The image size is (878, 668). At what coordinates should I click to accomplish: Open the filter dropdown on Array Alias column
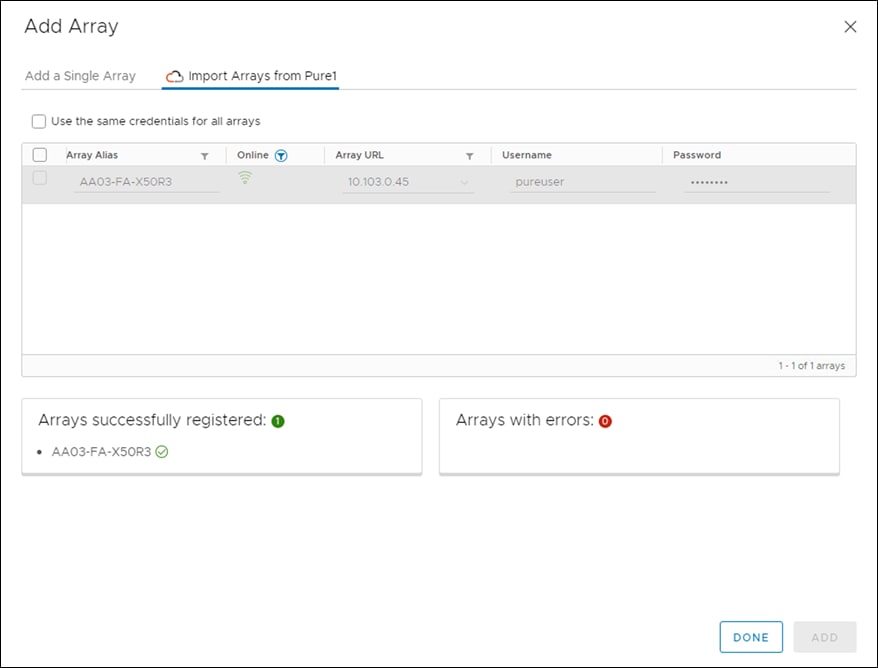point(205,155)
